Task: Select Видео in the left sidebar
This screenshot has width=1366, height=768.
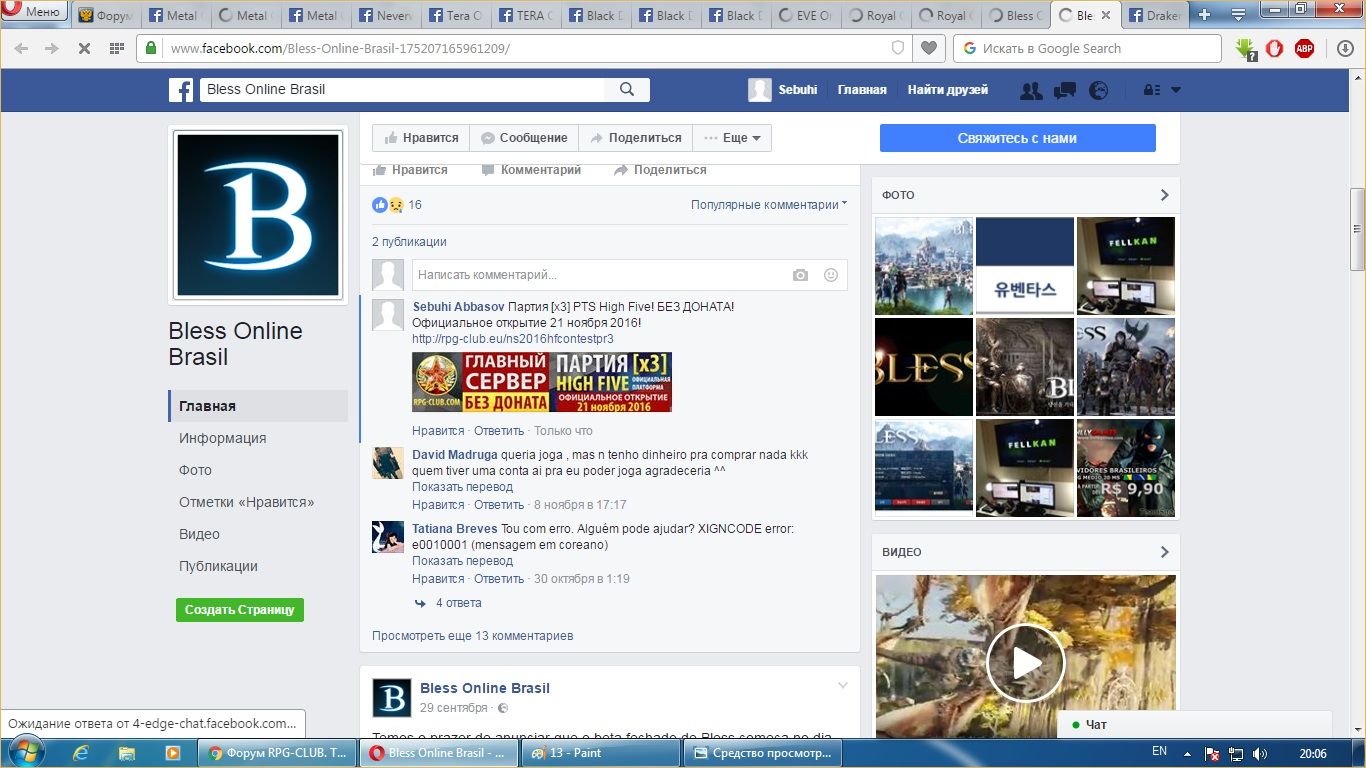Action: 199,534
